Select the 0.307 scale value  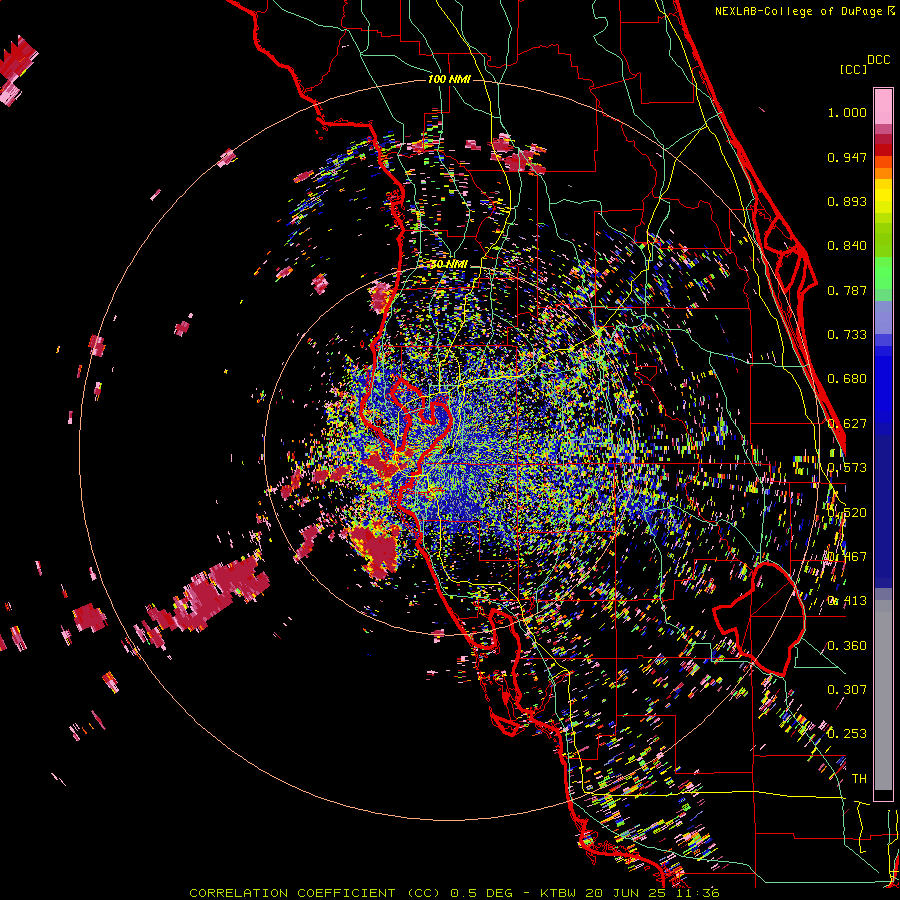(847, 690)
